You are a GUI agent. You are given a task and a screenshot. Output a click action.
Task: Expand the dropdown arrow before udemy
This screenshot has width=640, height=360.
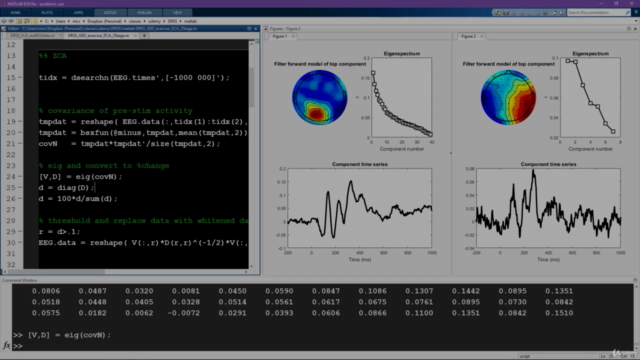pyautogui.click(x=144, y=21)
